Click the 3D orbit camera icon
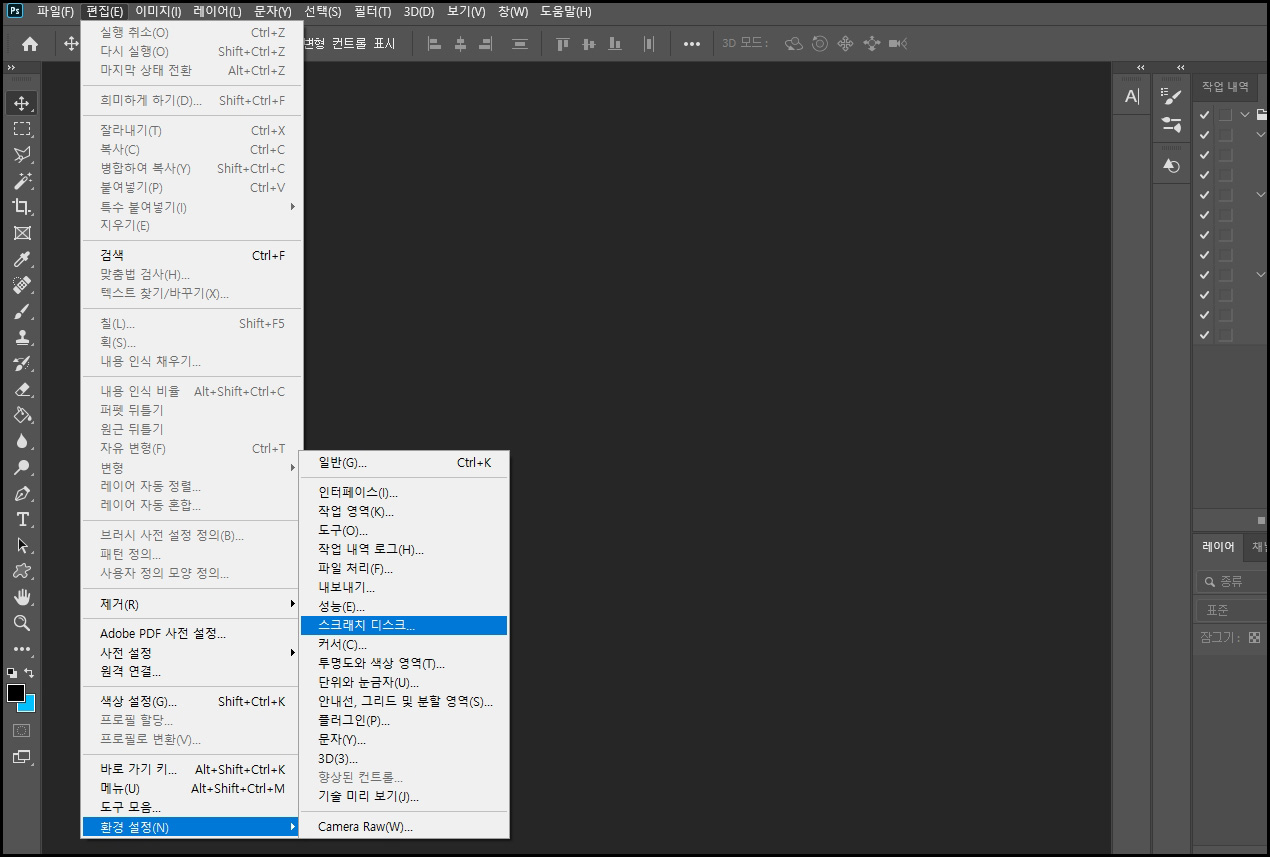 click(794, 44)
